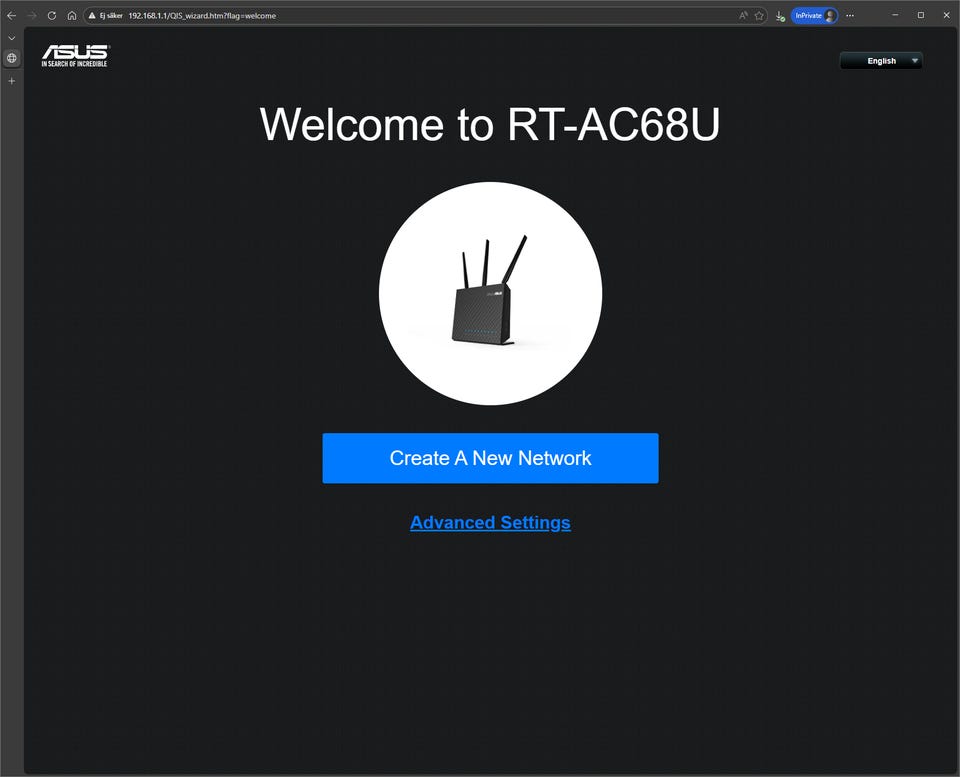Select the current tab with globe icon
This screenshot has height=777, width=960.
tap(11, 58)
